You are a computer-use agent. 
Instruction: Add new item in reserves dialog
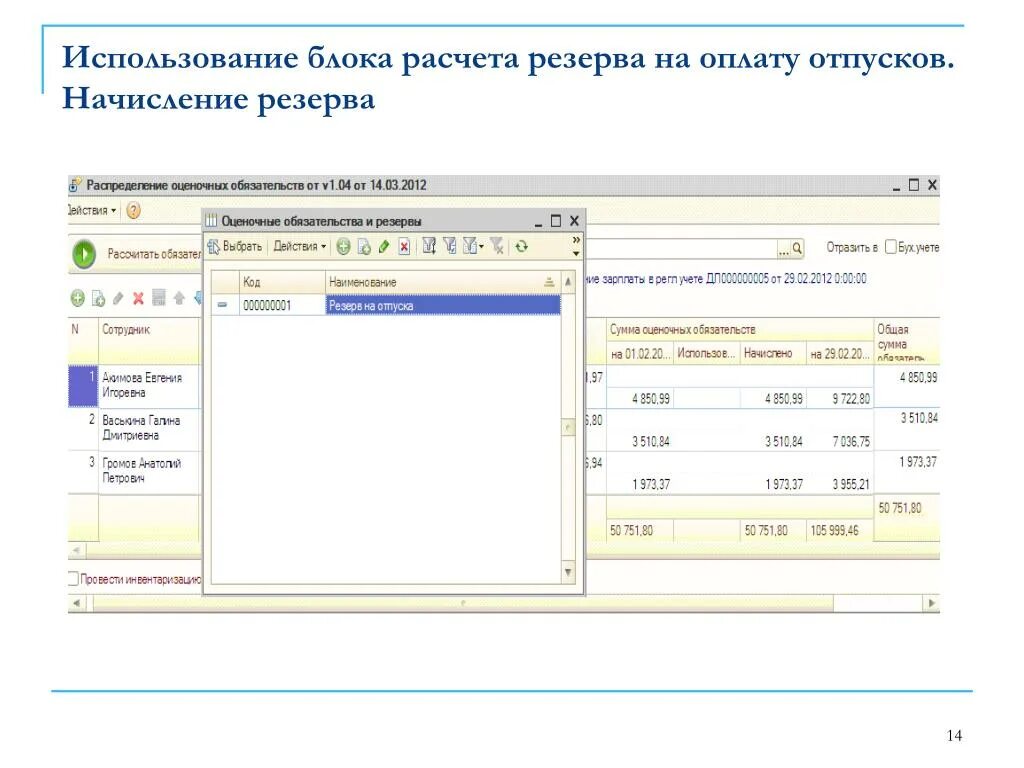click(x=344, y=247)
